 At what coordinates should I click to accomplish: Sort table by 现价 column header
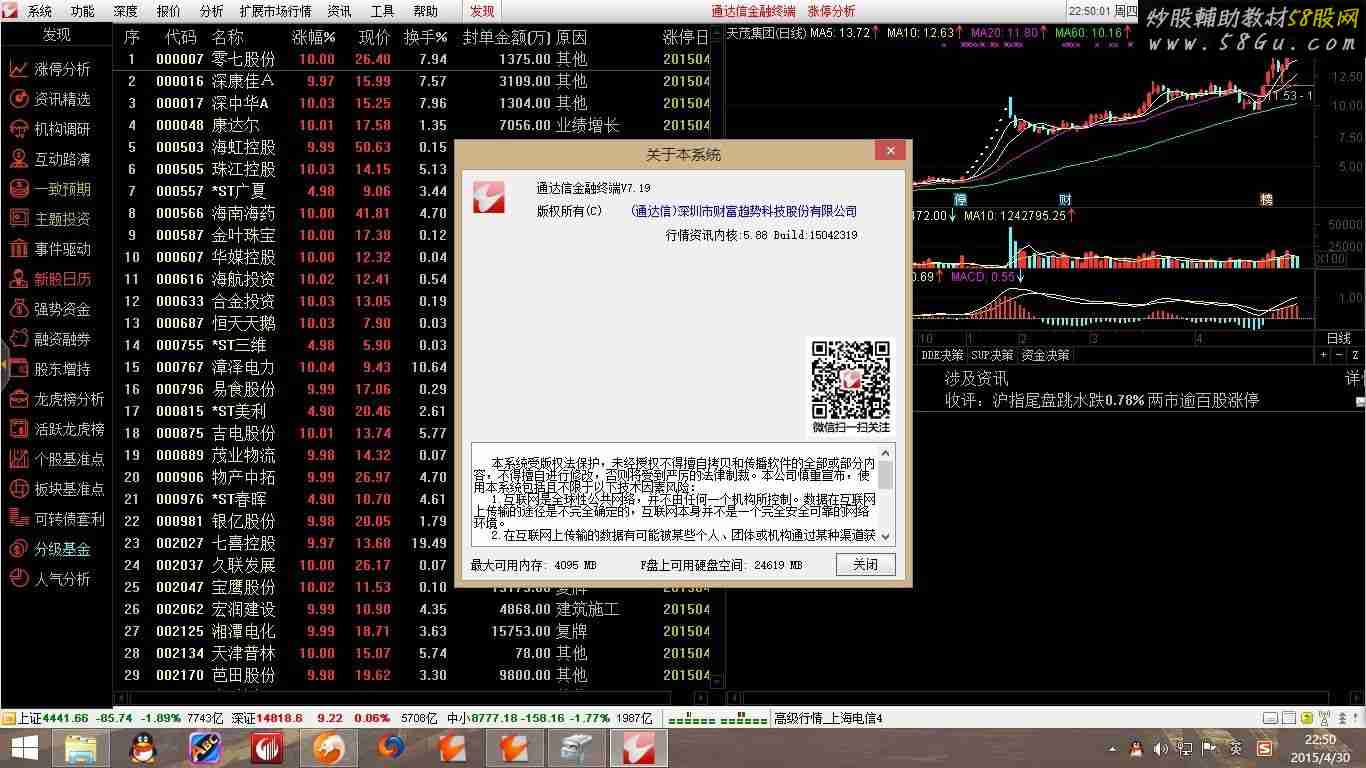(374, 38)
